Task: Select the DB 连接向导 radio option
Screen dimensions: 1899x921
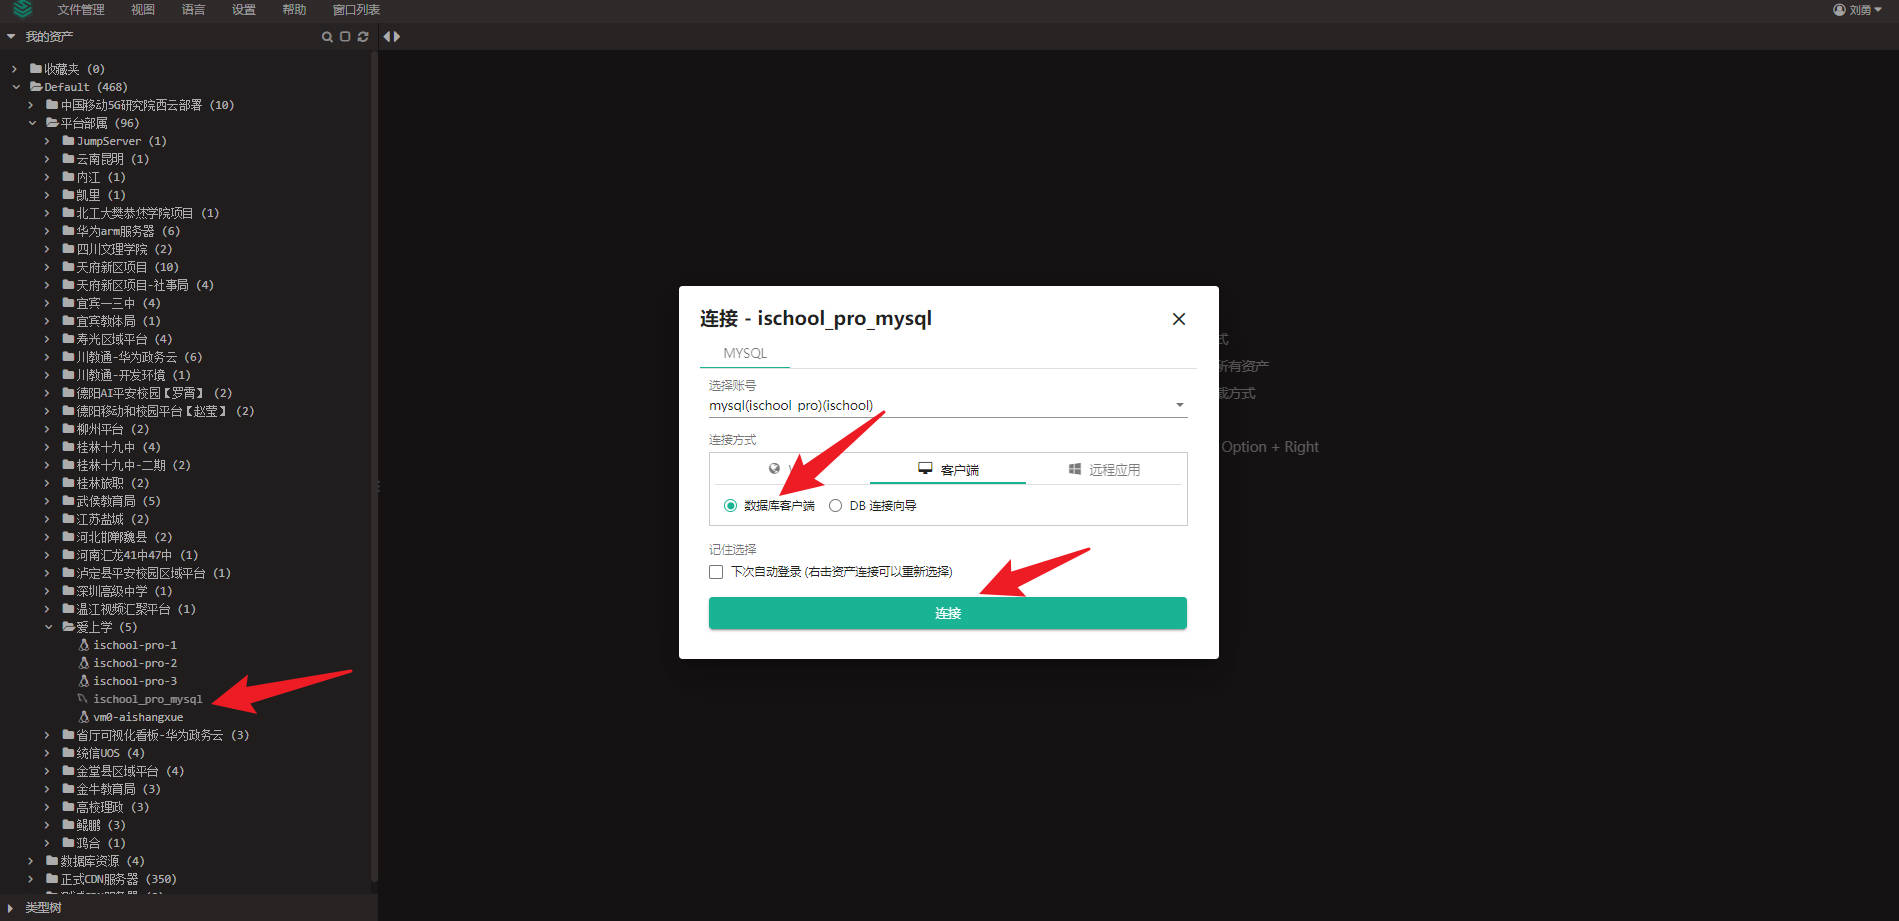Action: coord(836,506)
